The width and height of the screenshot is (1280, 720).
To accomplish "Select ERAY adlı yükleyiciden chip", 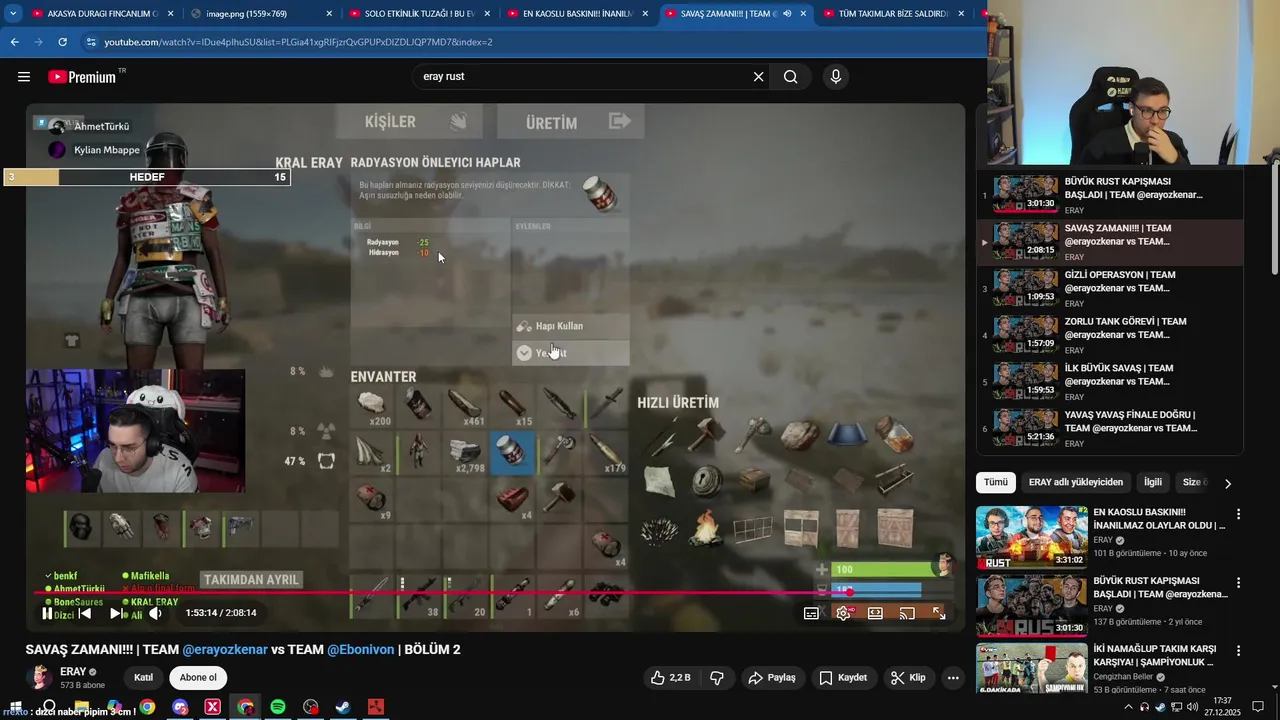I will (1076, 482).
